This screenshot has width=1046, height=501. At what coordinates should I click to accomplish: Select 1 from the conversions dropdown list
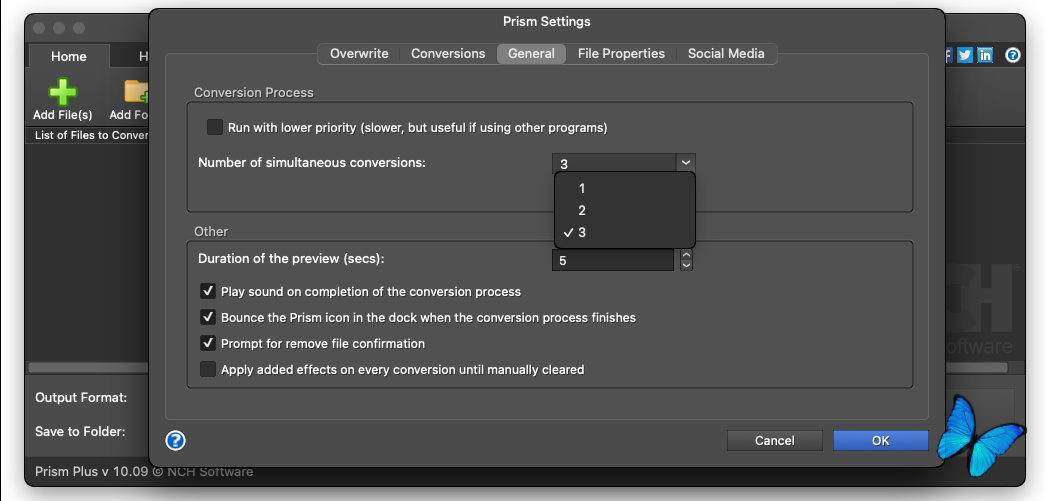tap(582, 188)
